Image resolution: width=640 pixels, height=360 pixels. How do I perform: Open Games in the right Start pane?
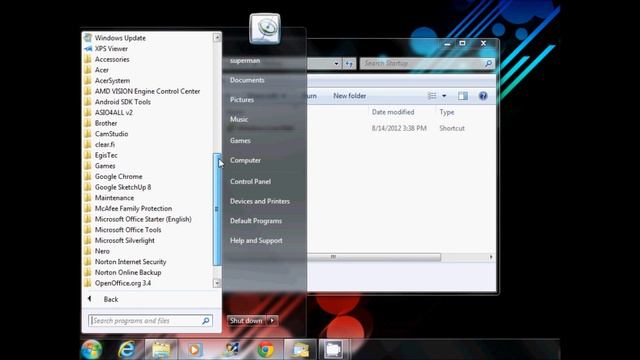(x=240, y=140)
